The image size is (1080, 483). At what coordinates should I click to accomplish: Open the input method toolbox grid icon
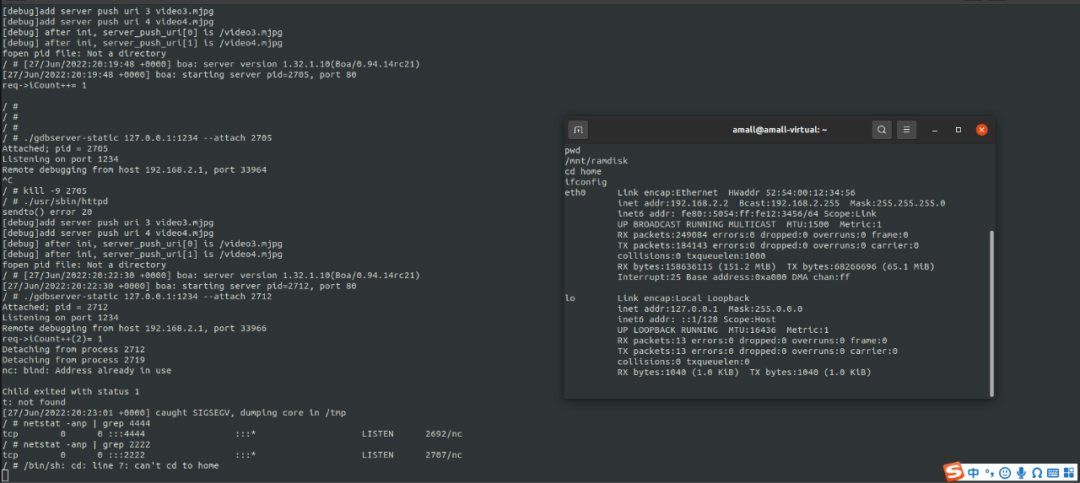pos(1068,473)
